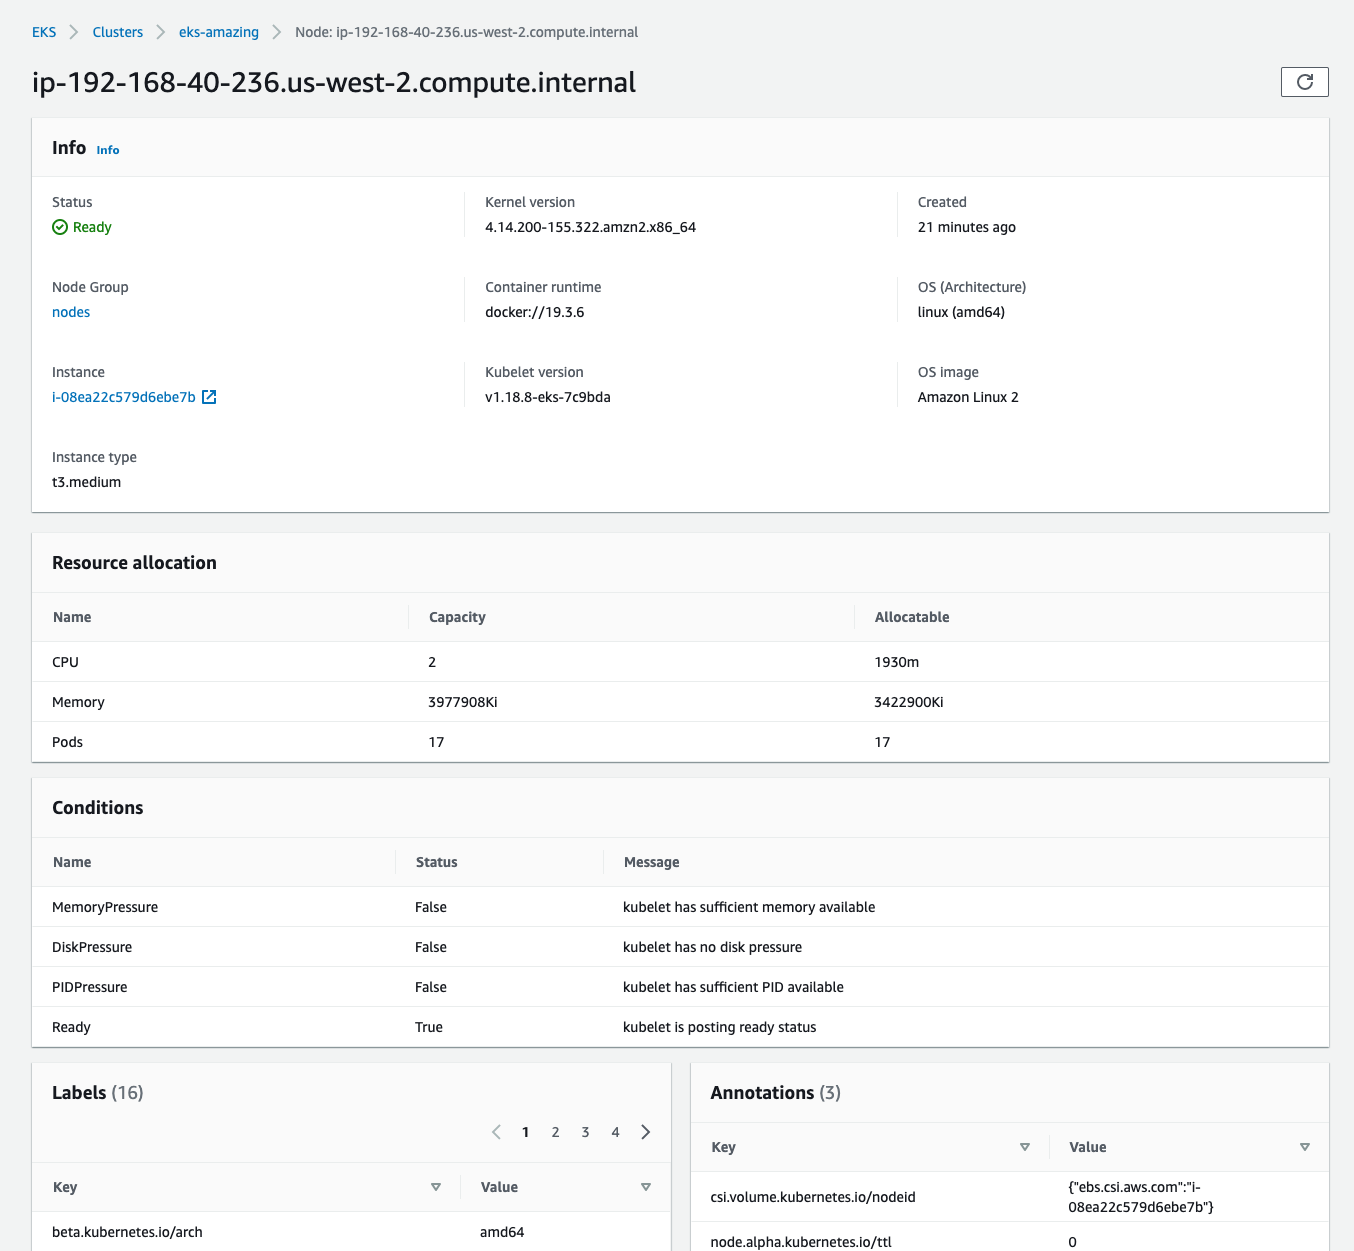Click kubelet version v1.18.8-eks-7c9bda
Image resolution: width=1354 pixels, height=1251 pixels.
click(x=548, y=397)
